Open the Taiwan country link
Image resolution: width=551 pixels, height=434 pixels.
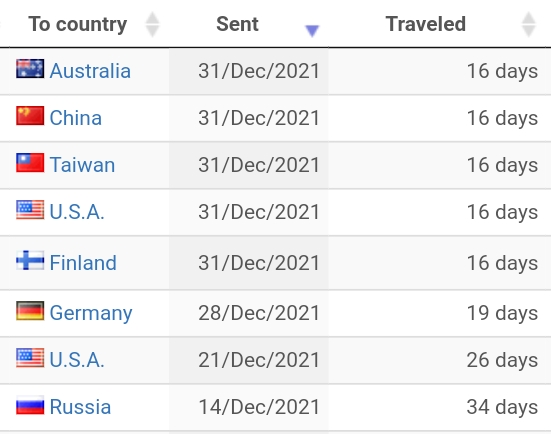[83, 165]
